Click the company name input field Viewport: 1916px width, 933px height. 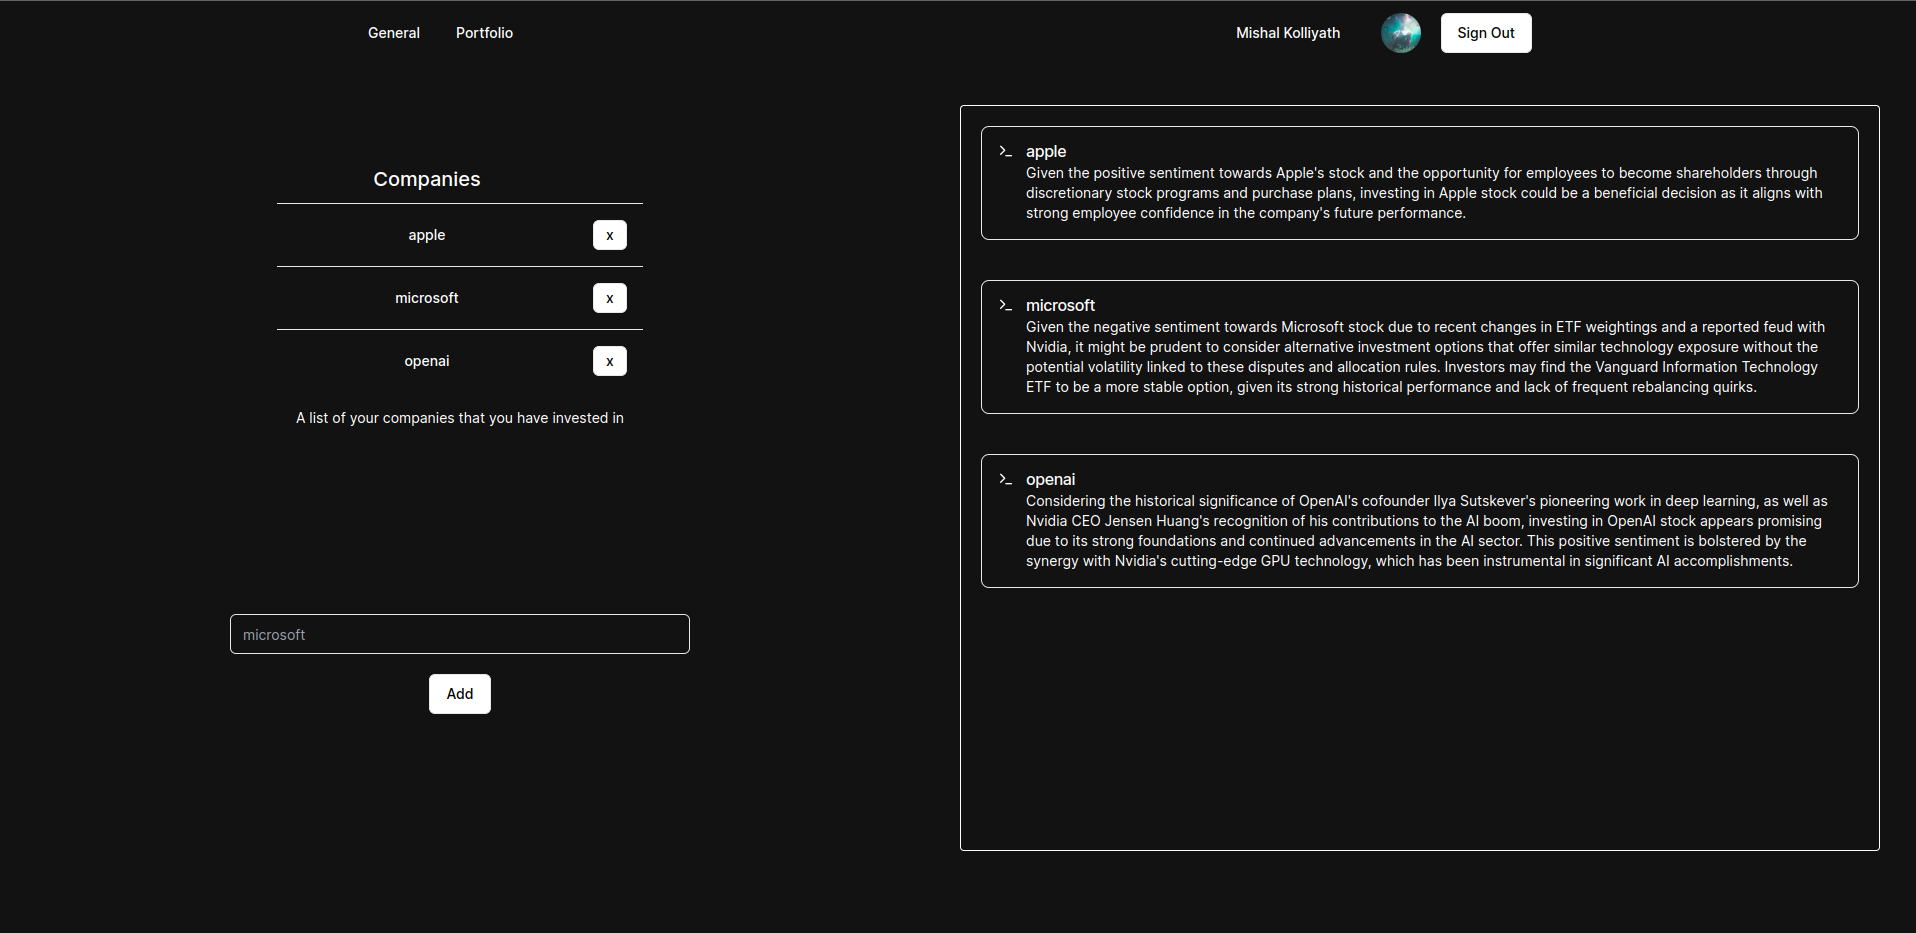(x=460, y=634)
